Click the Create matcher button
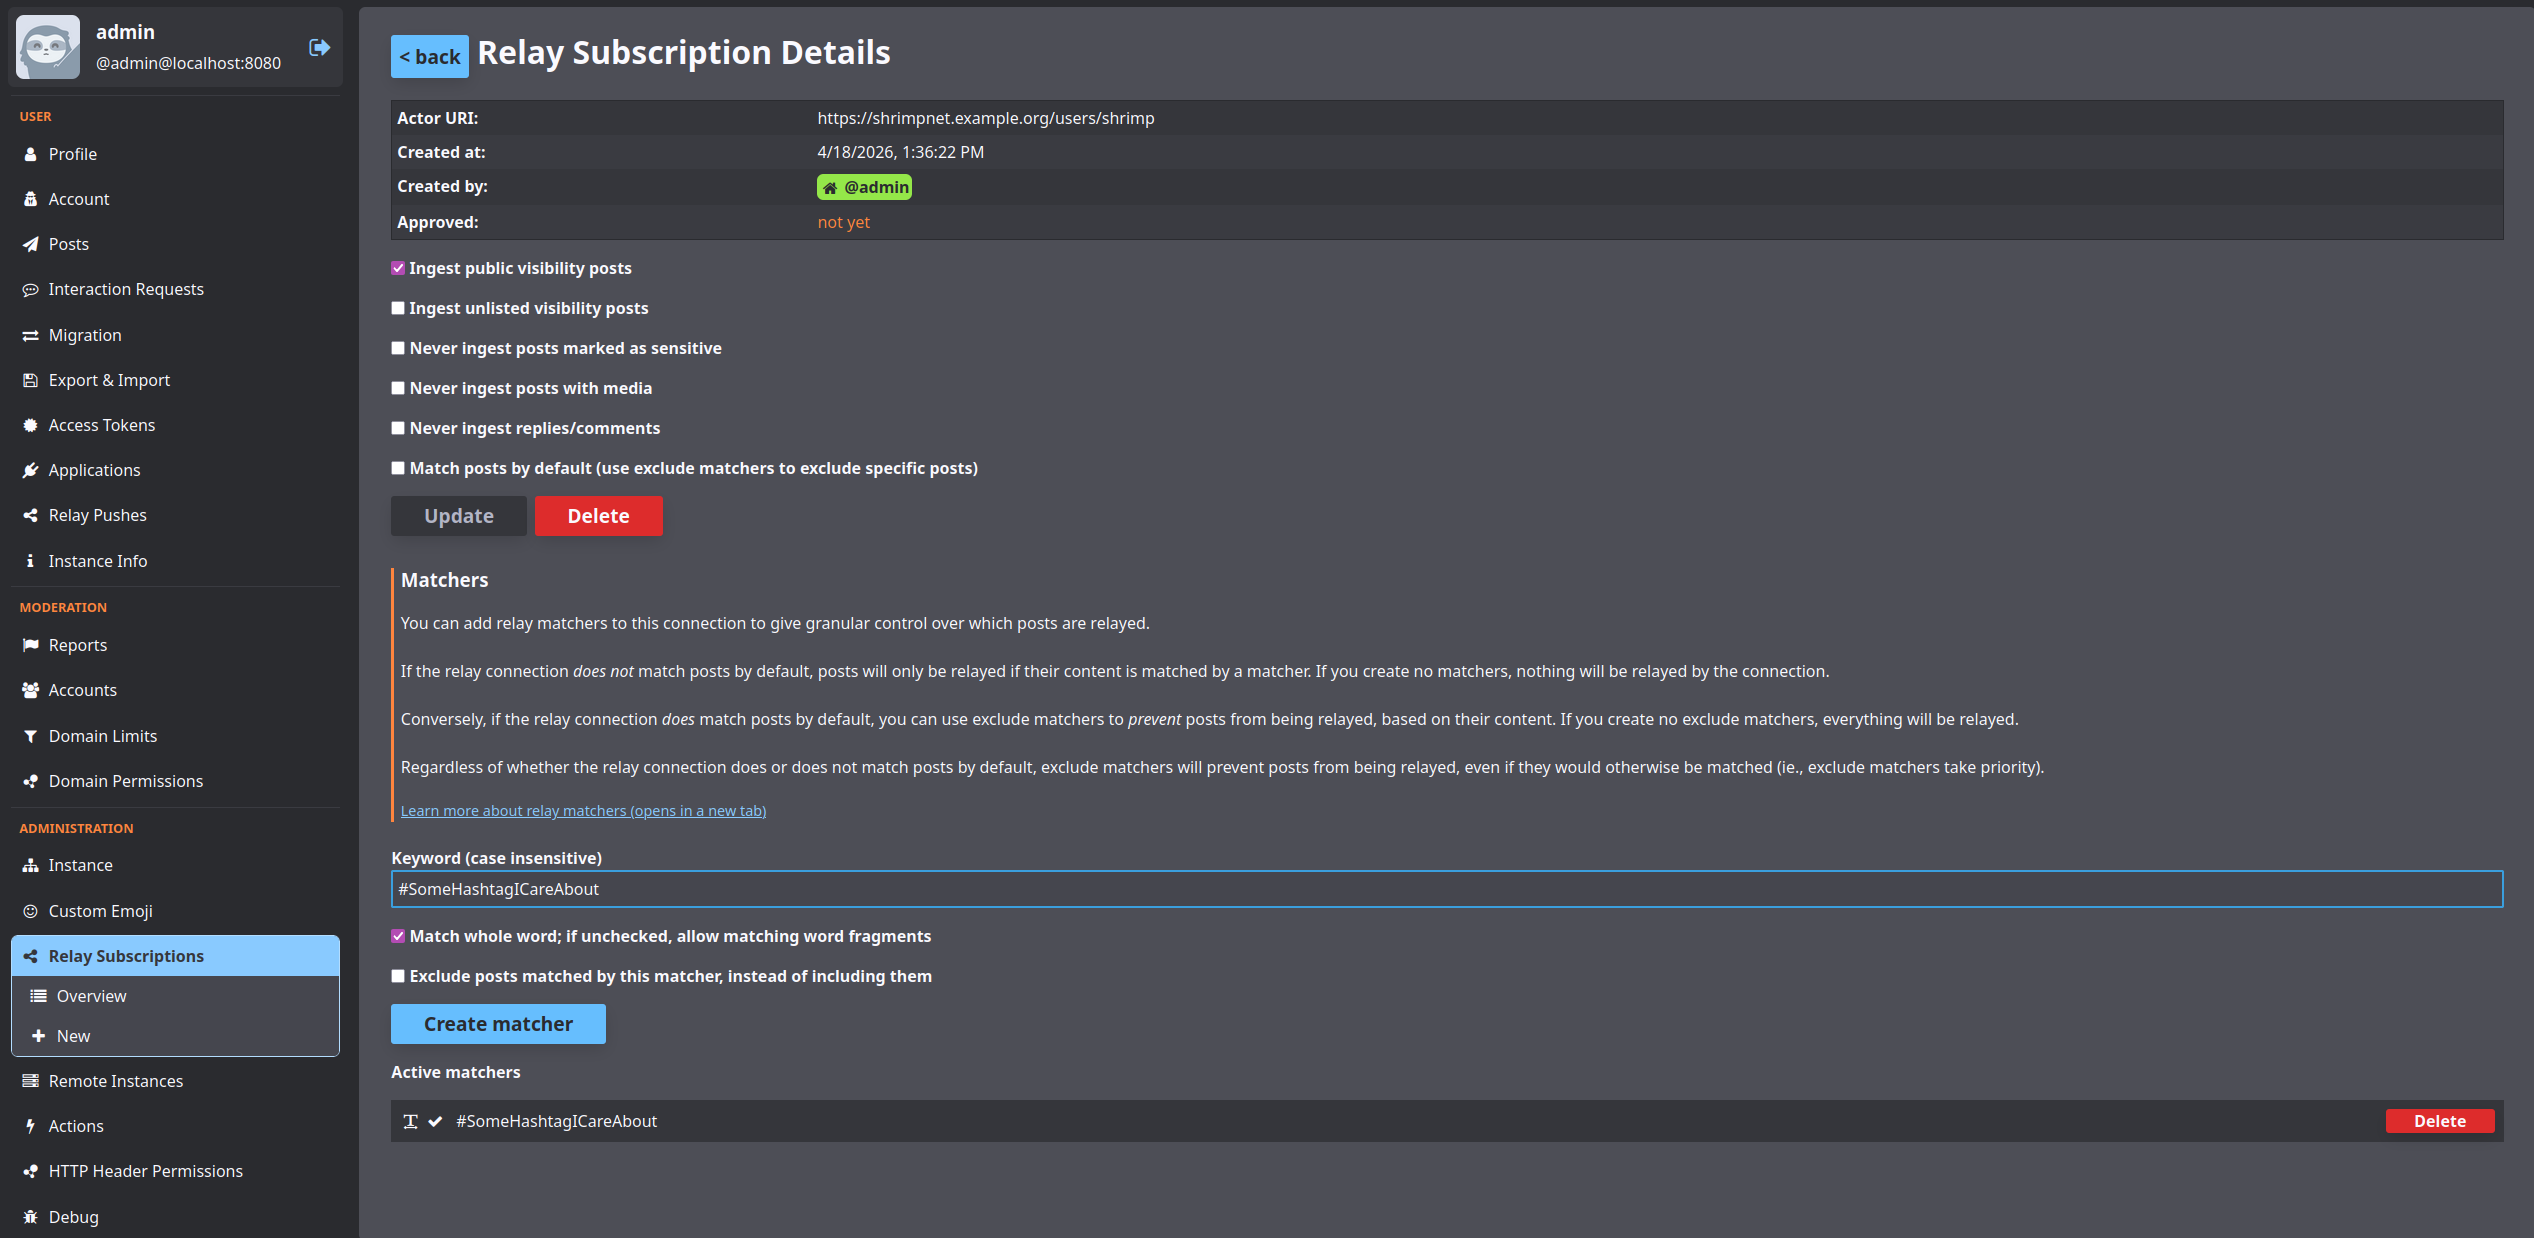The height and width of the screenshot is (1238, 2534). coord(498,1024)
